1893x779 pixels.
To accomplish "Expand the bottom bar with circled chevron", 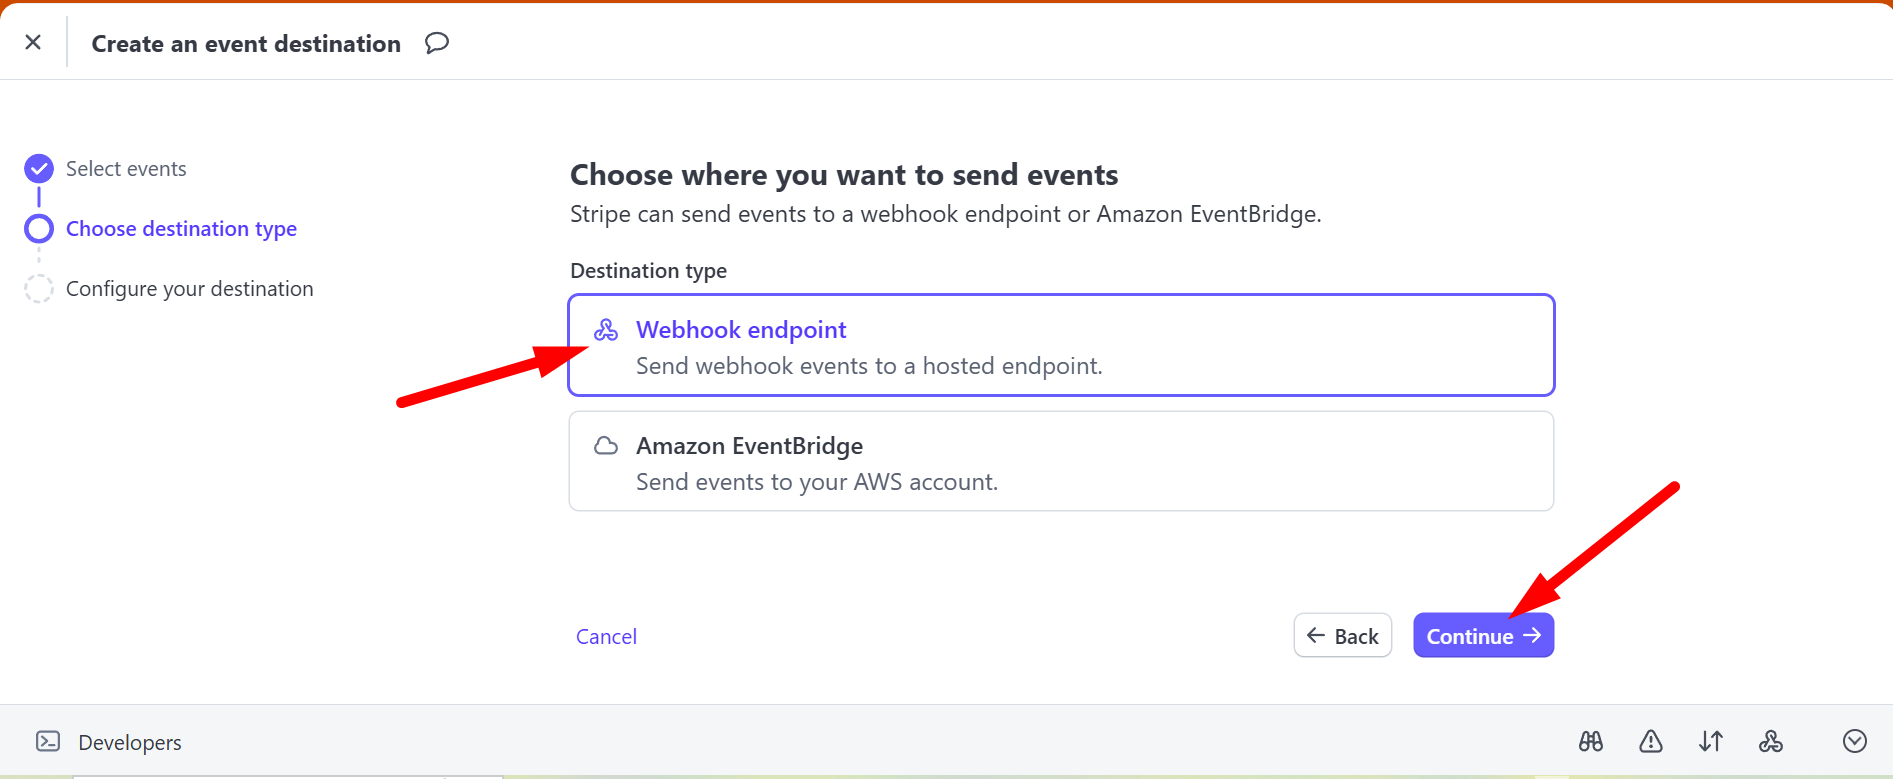I will click(x=1854, y=741).
